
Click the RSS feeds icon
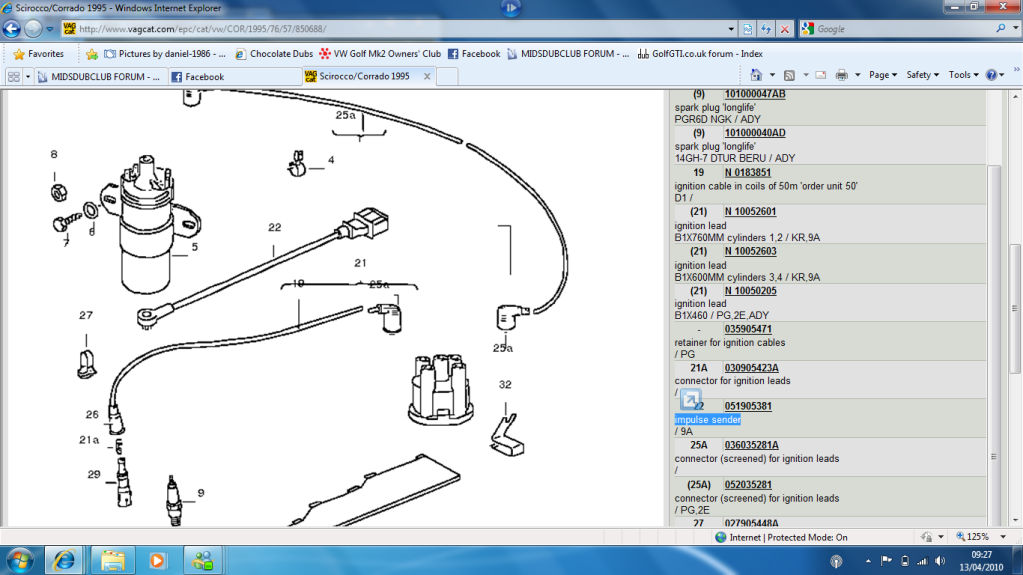coord(789,76)
